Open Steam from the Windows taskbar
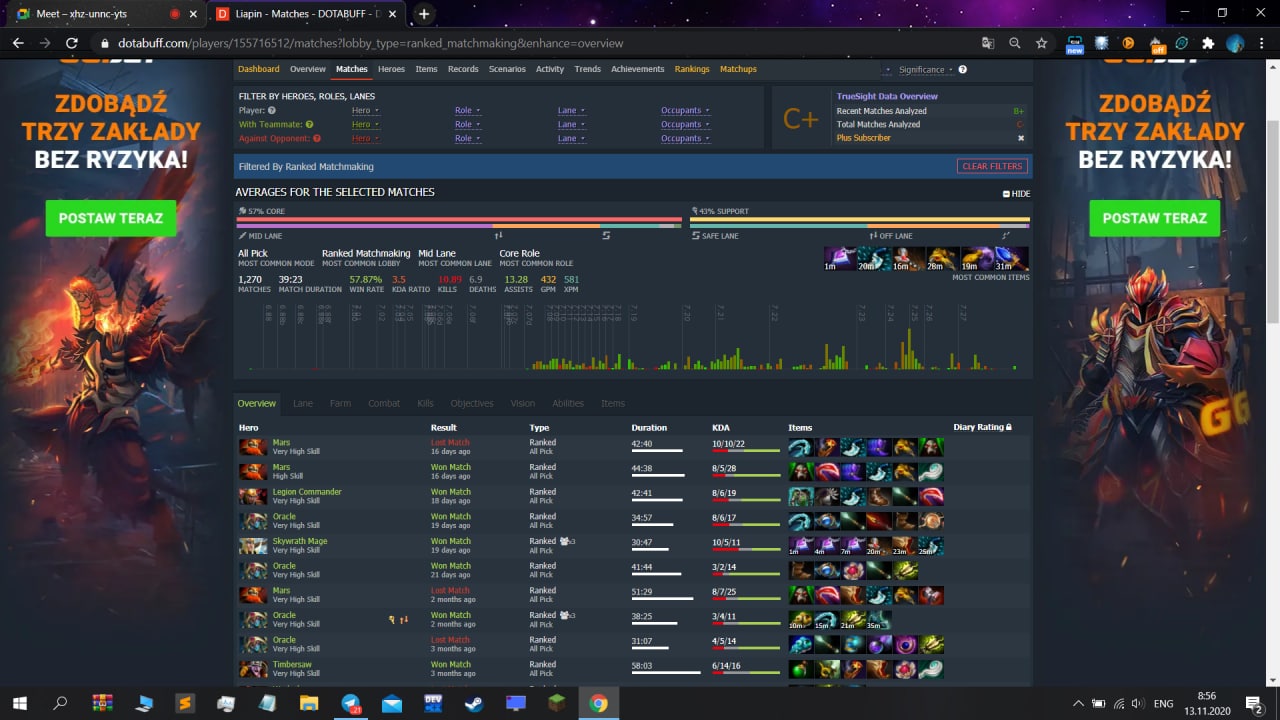Image resolution: width=1280 pixels, height=720 pixels. (x=474, y=703)
